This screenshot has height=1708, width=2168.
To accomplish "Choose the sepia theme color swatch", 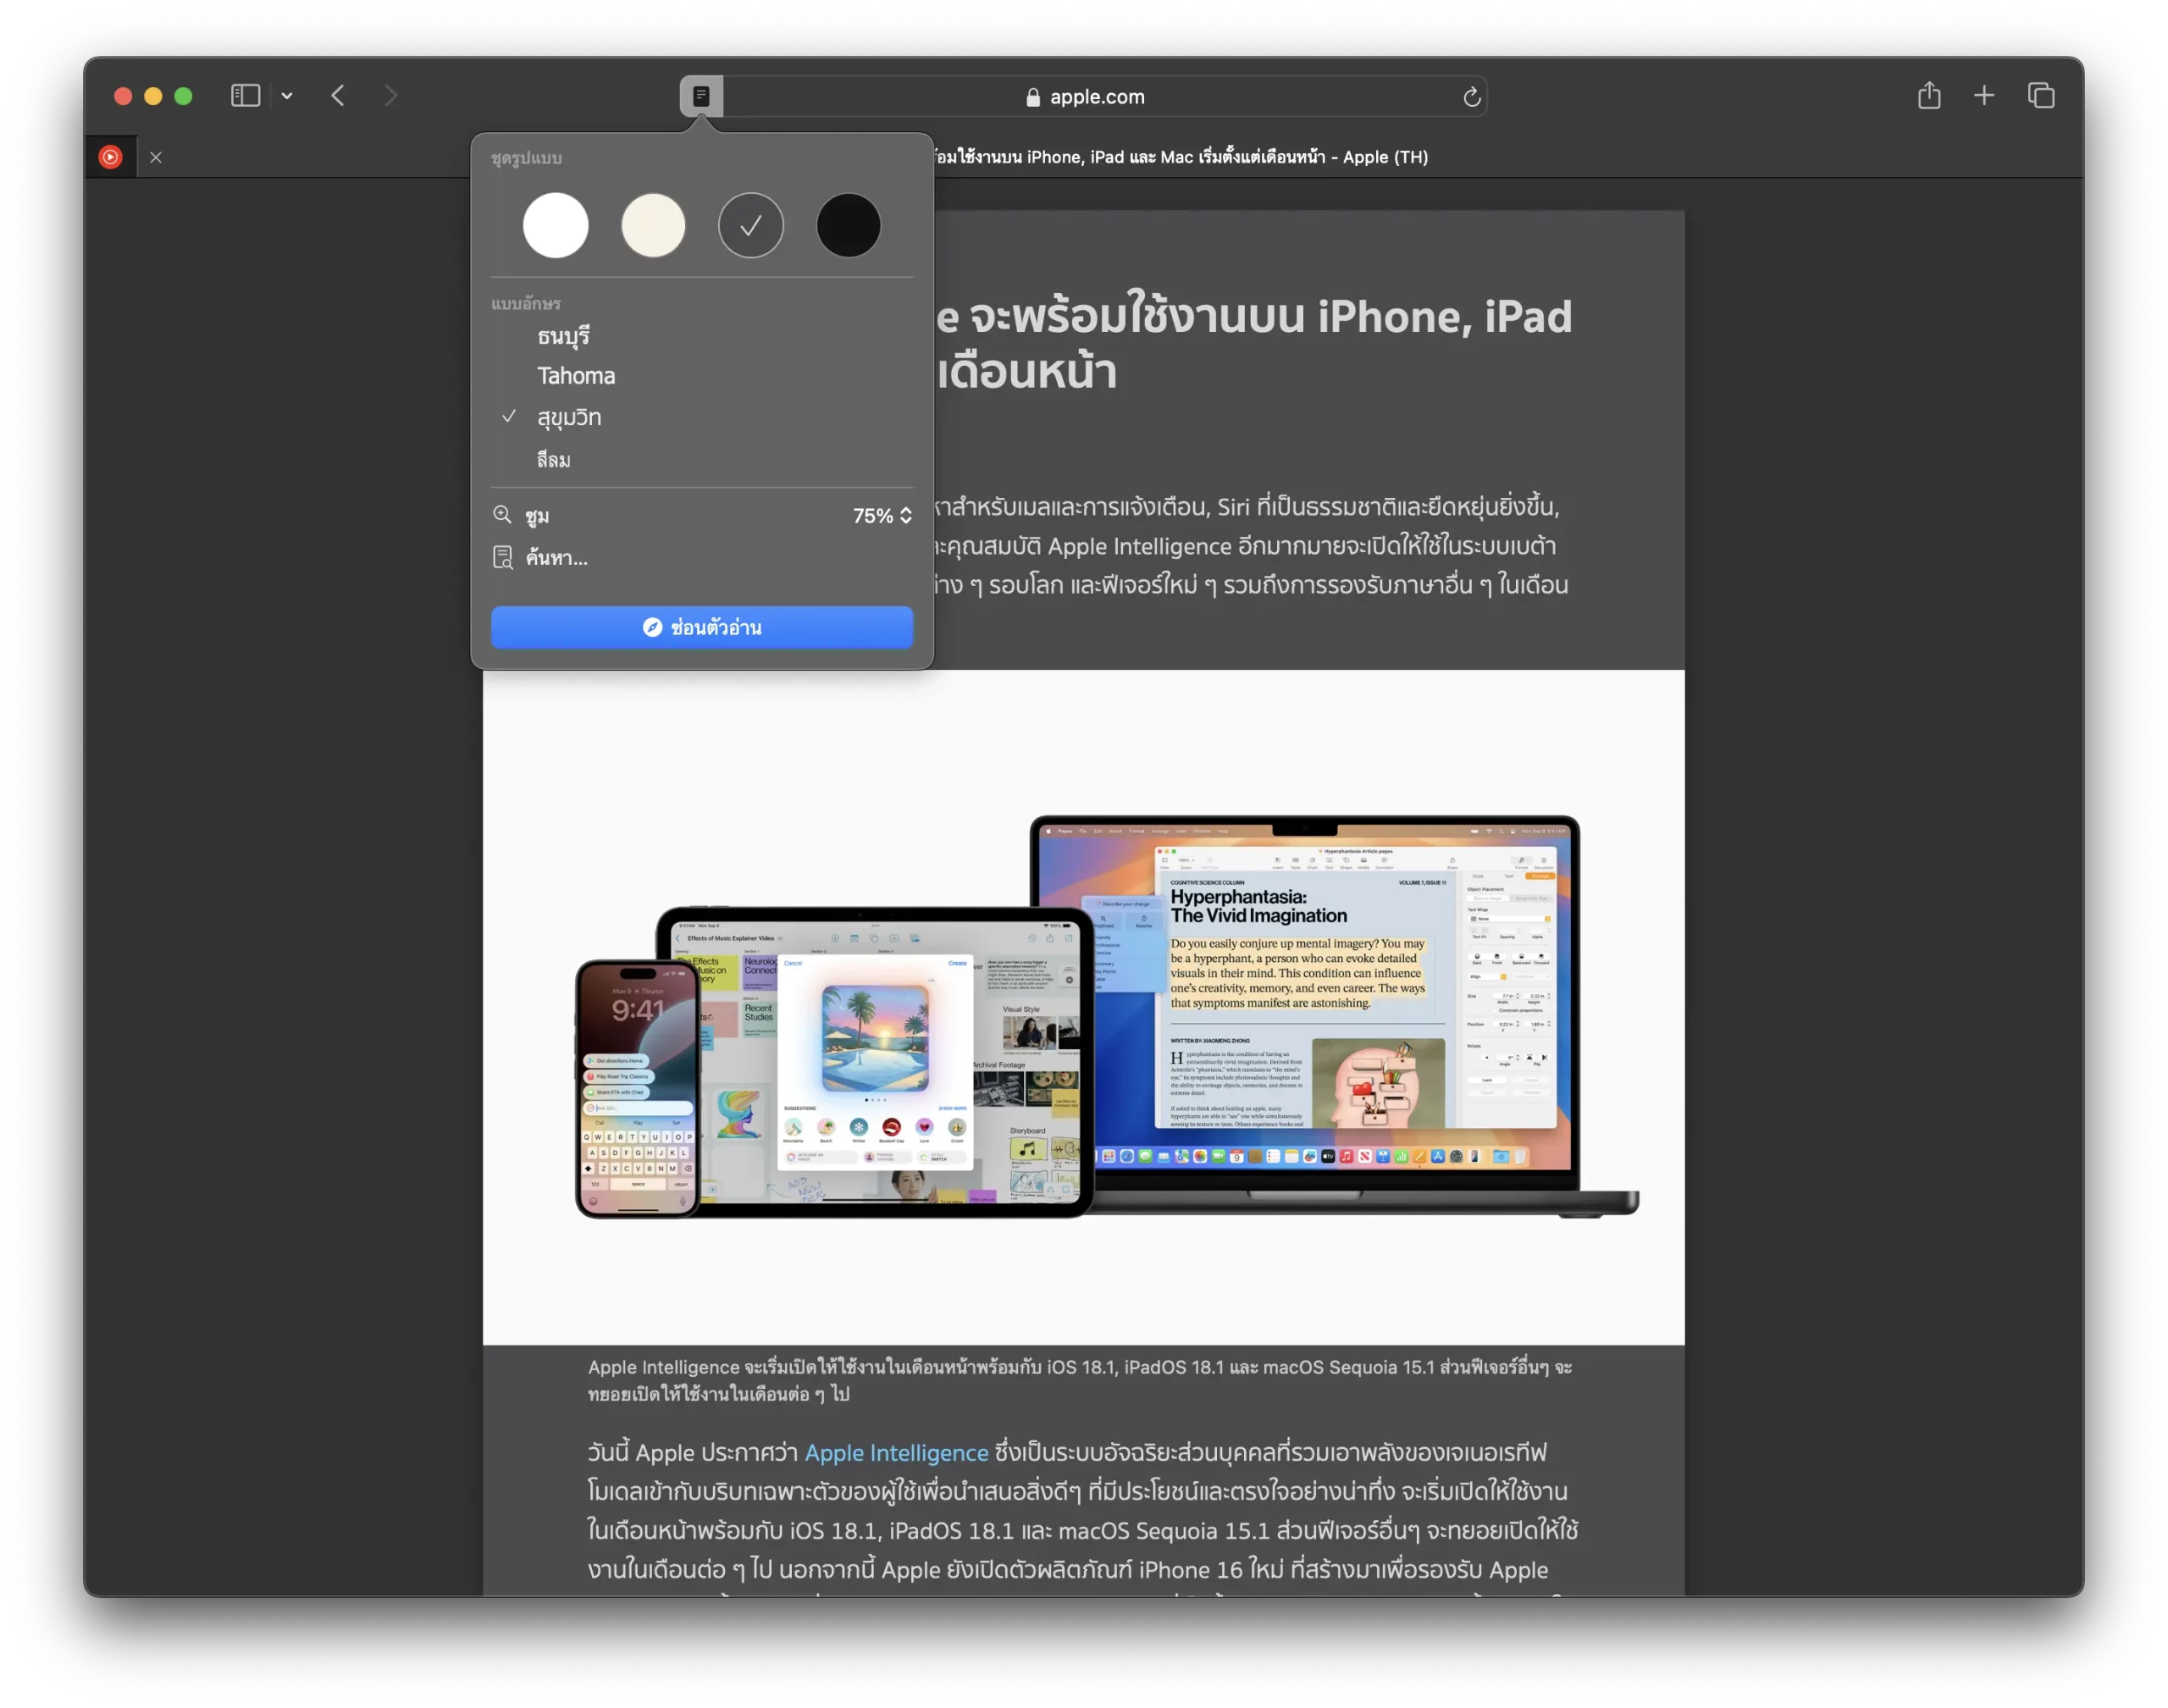I will (653, 225).
